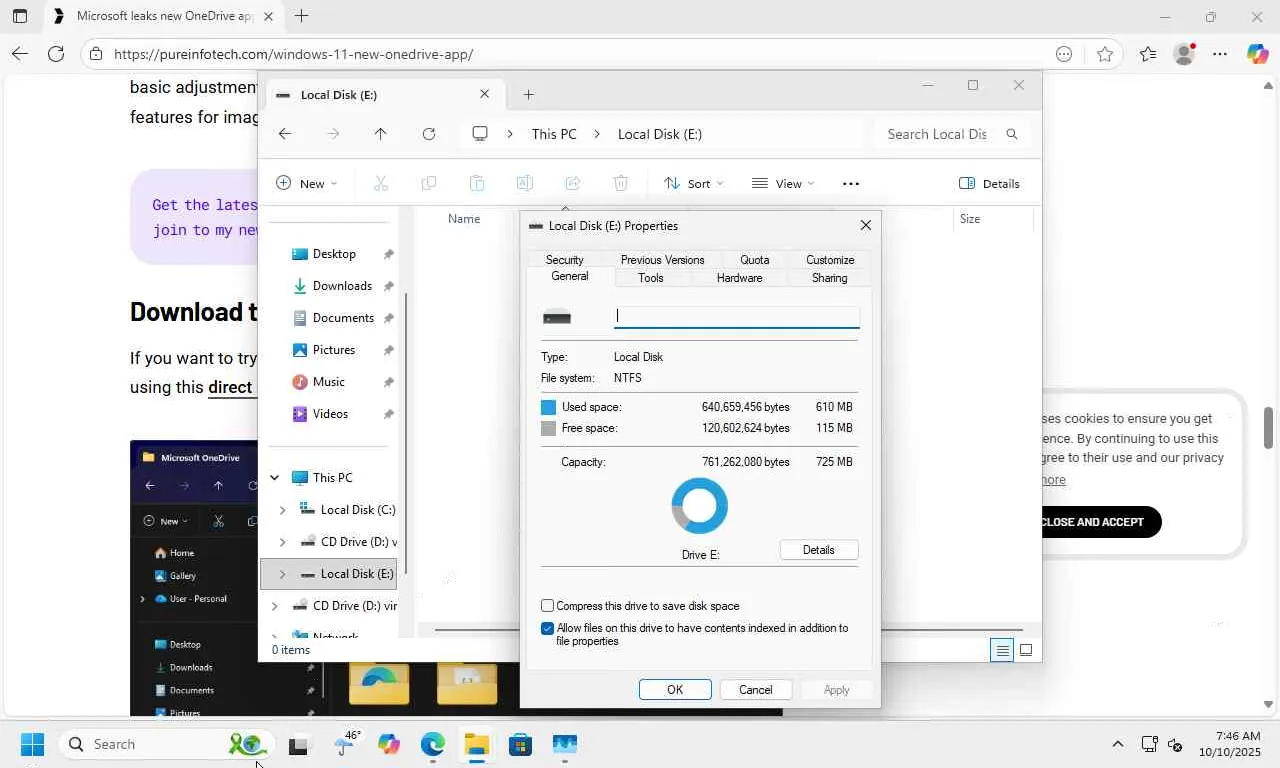This screenshot has height=768, width=1280.
Task: Switch to the Hardware tab
Action: [x=739, y=278]
